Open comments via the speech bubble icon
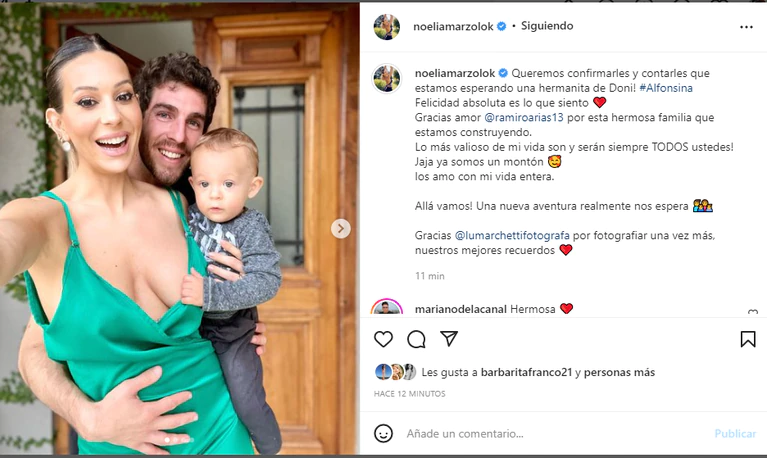This screenshot has width=767, height=458. 416,339
